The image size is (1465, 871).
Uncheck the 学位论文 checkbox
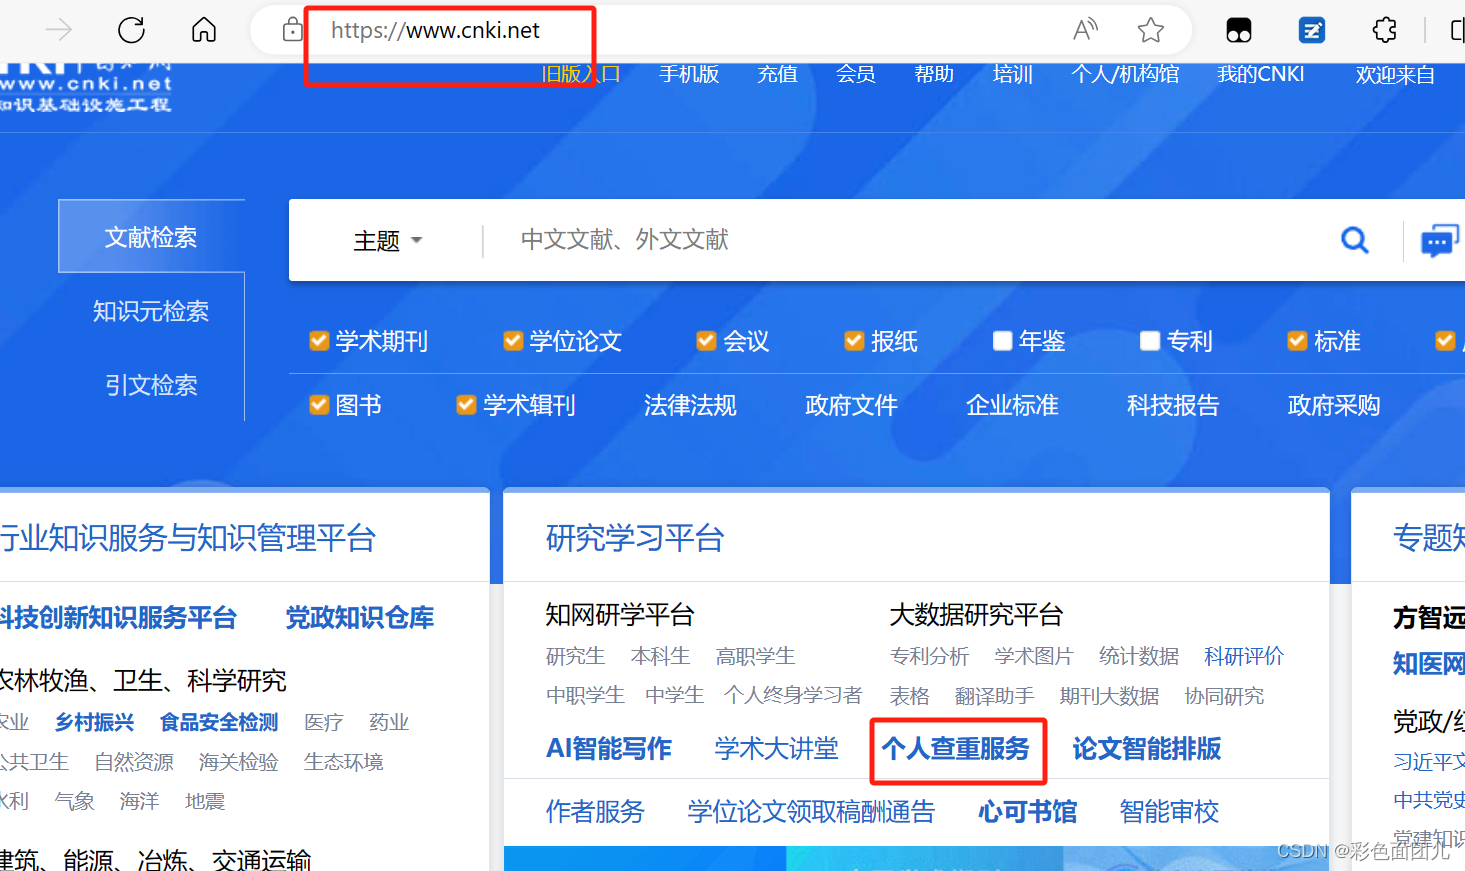(513, 341)
